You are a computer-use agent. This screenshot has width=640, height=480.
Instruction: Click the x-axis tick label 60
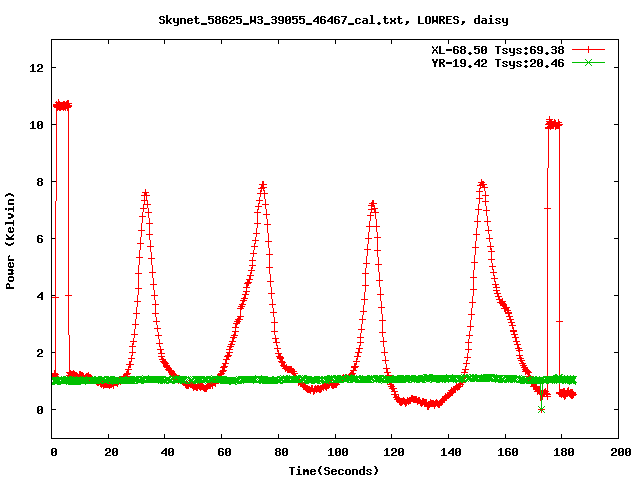pos(224,452)
